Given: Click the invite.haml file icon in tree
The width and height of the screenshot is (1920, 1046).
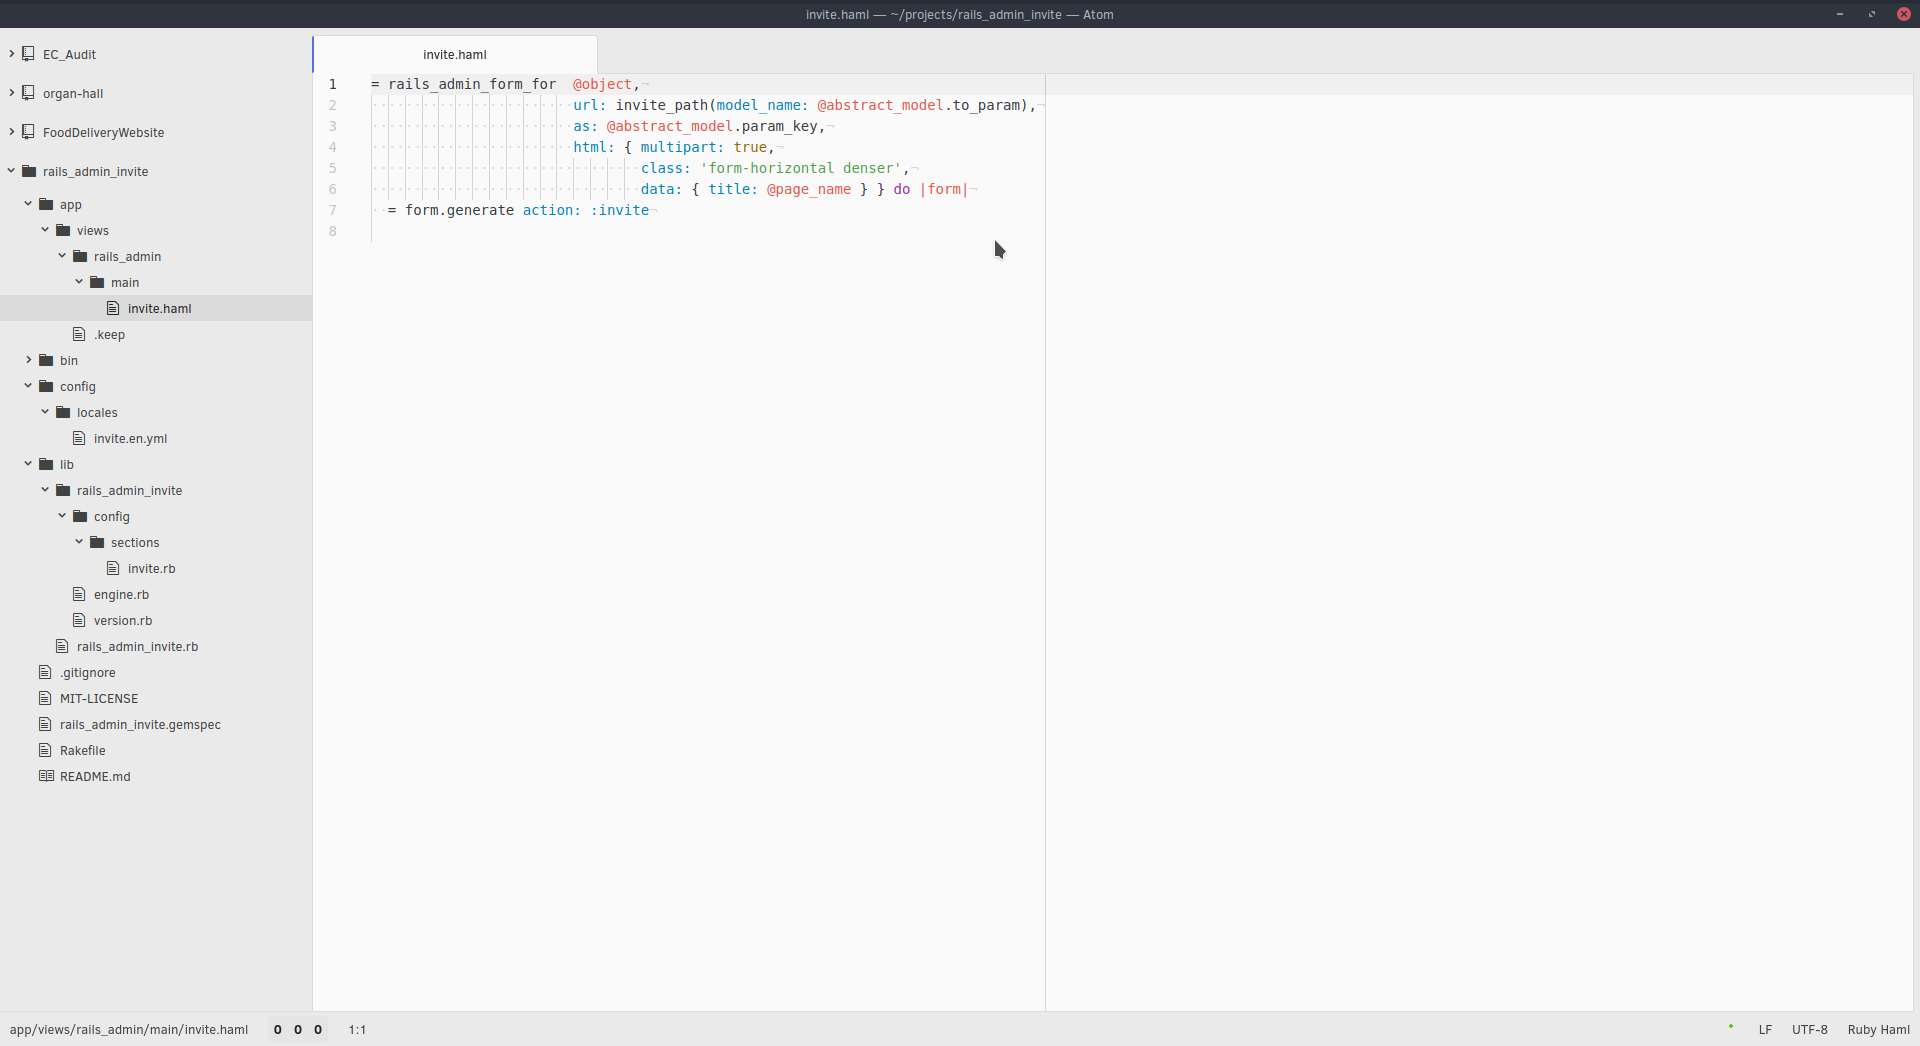Looking at the screenshot, I should click(x=113, y=308).
